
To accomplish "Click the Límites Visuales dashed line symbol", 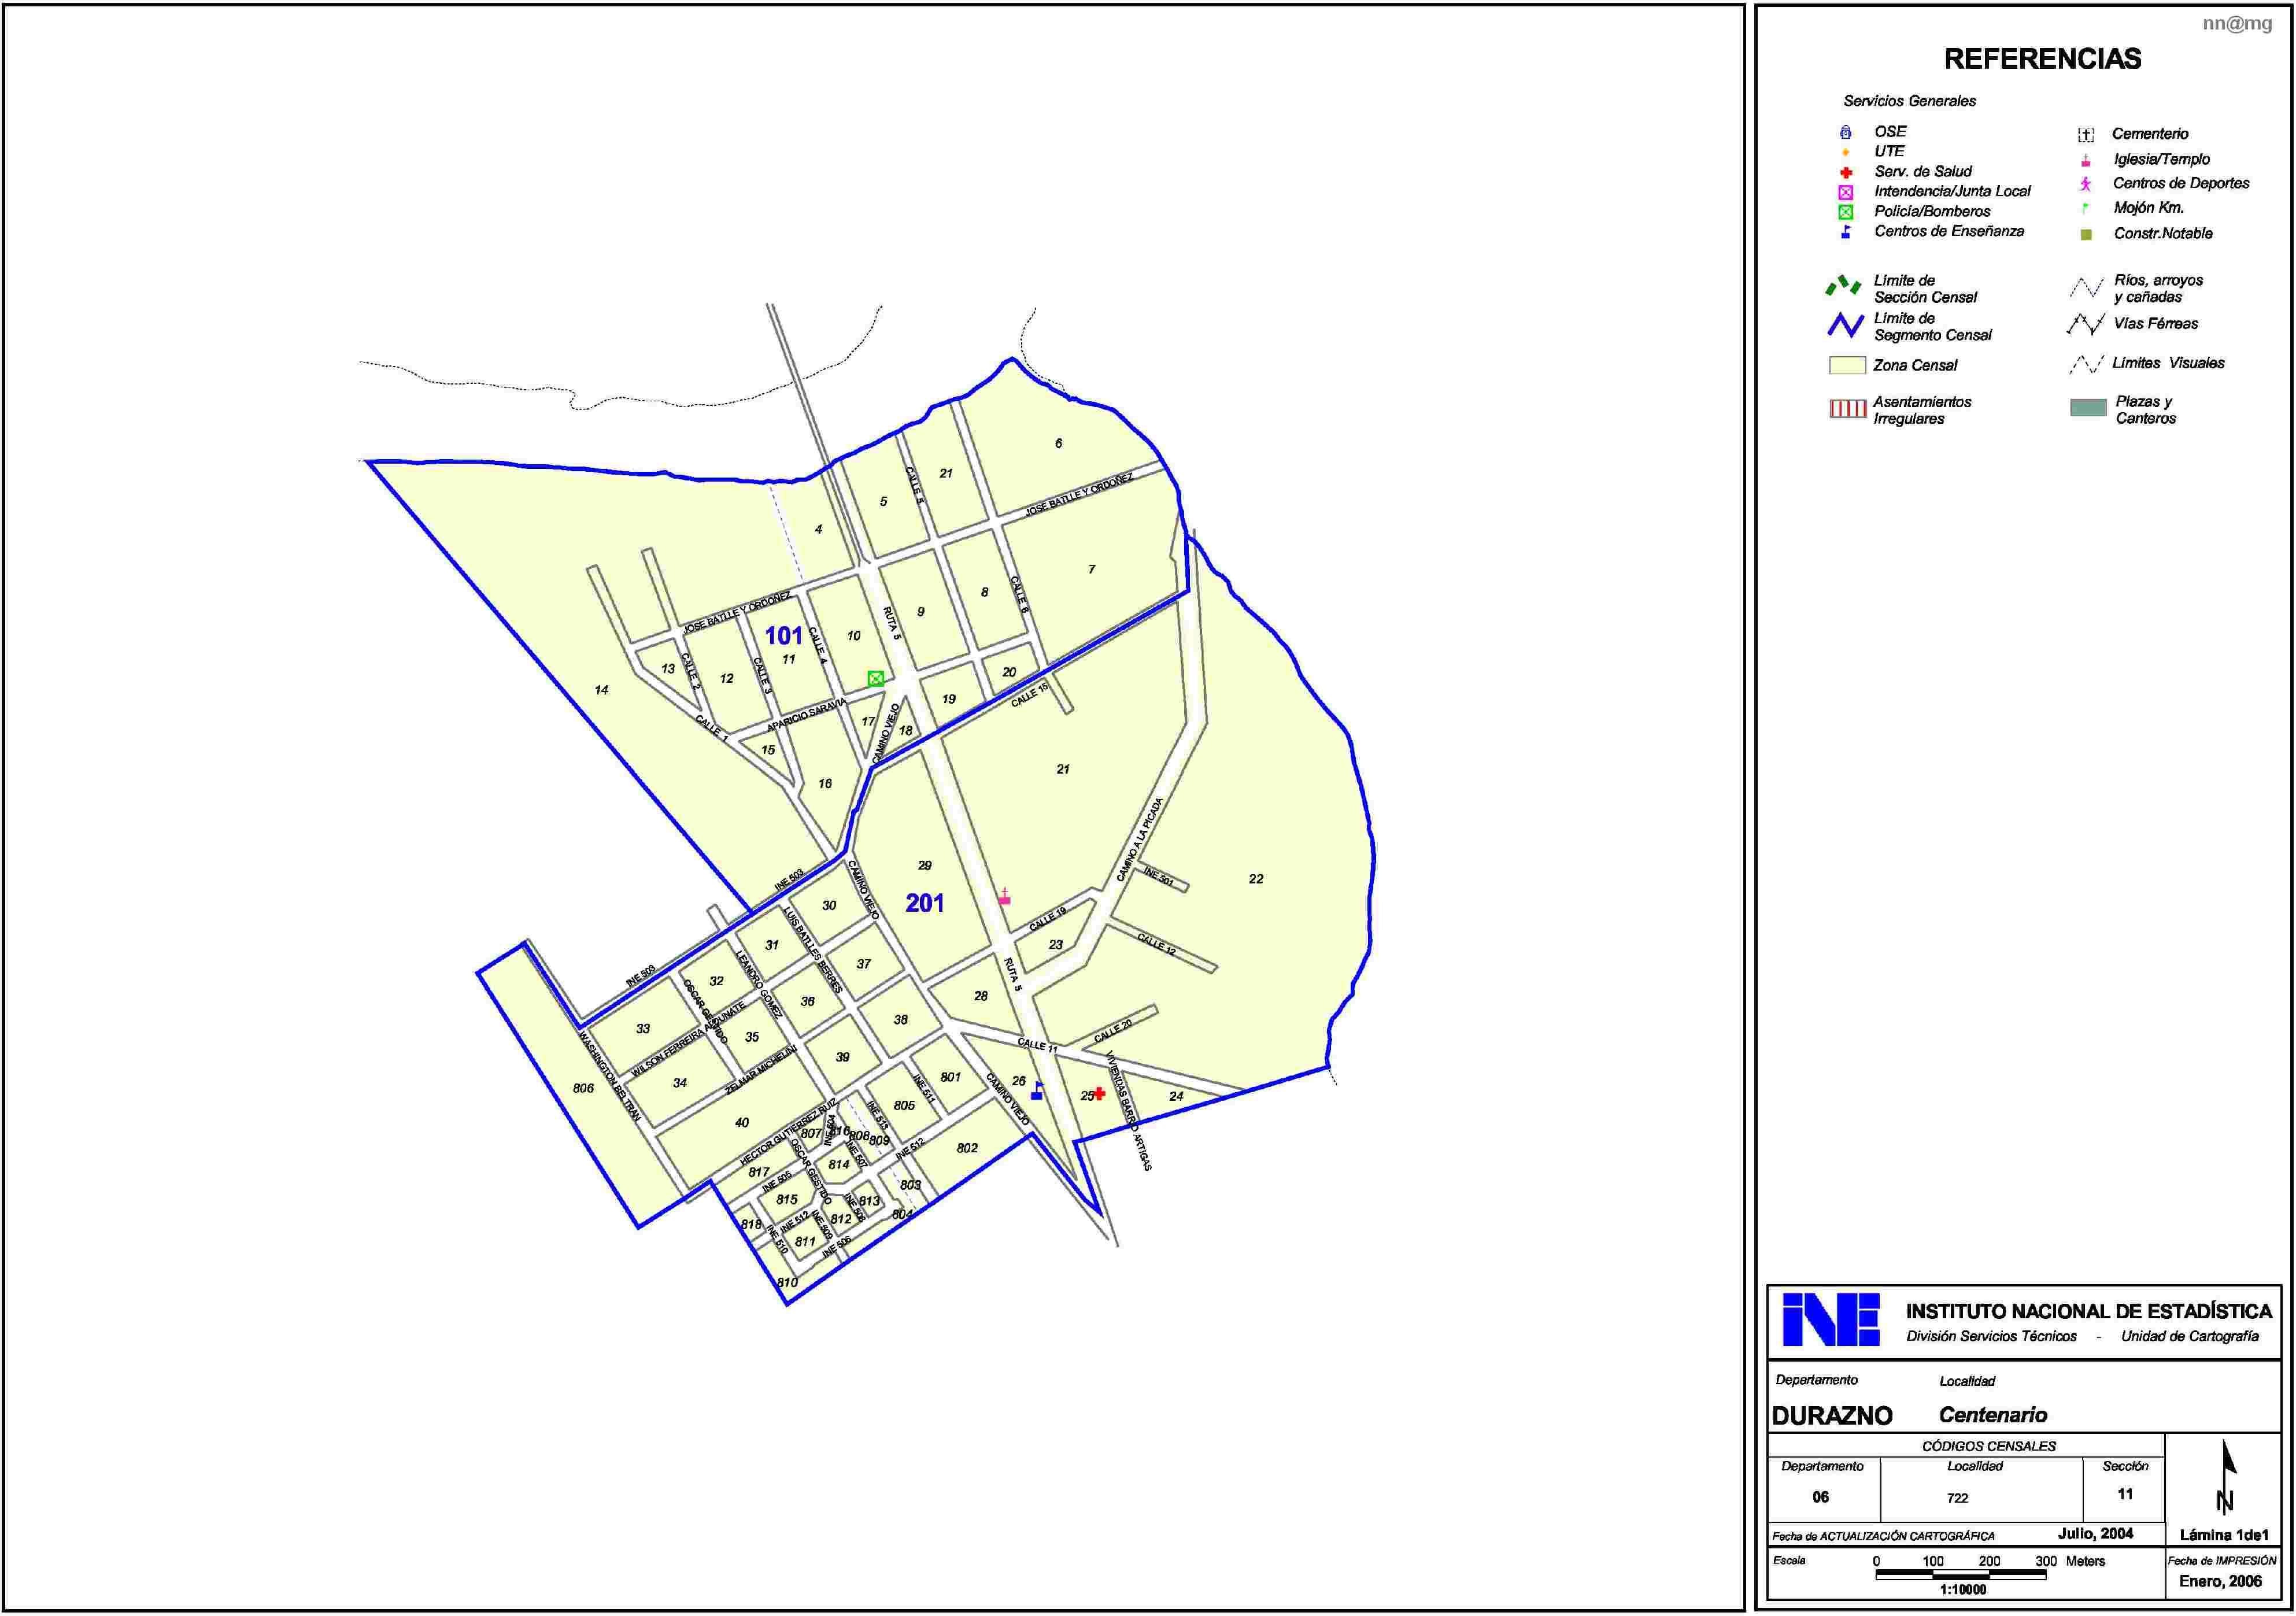I will tap(2086, 364).
